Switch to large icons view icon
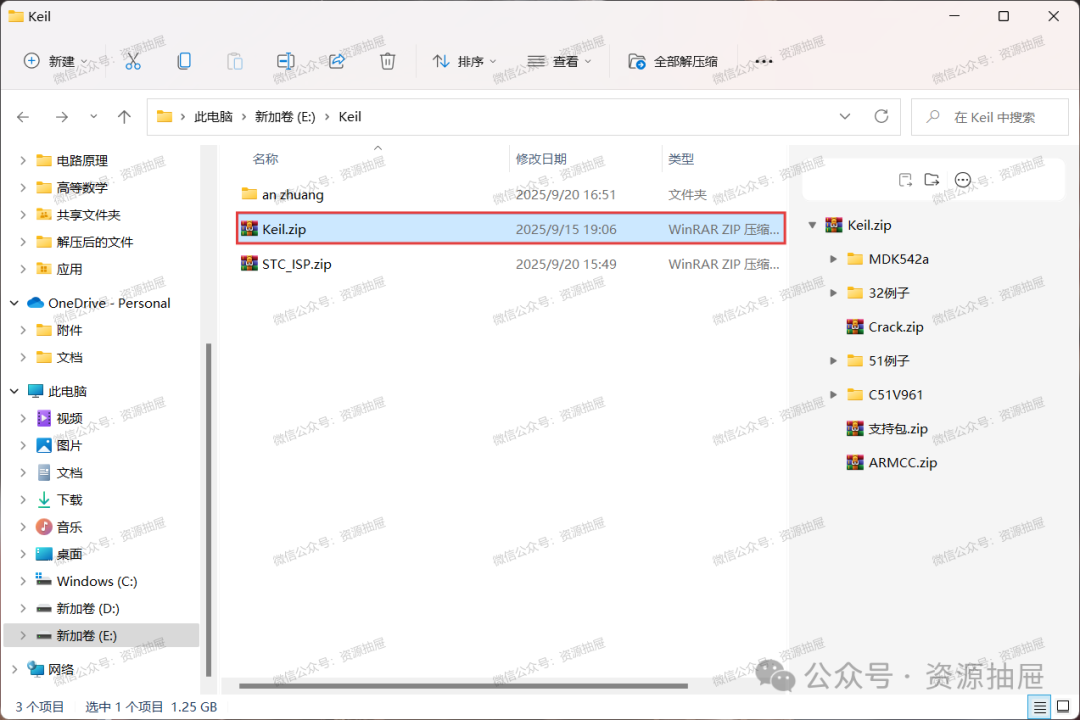Image resolution: width=1080 pixels, height=720 pixels. (x=1063, y=707)
